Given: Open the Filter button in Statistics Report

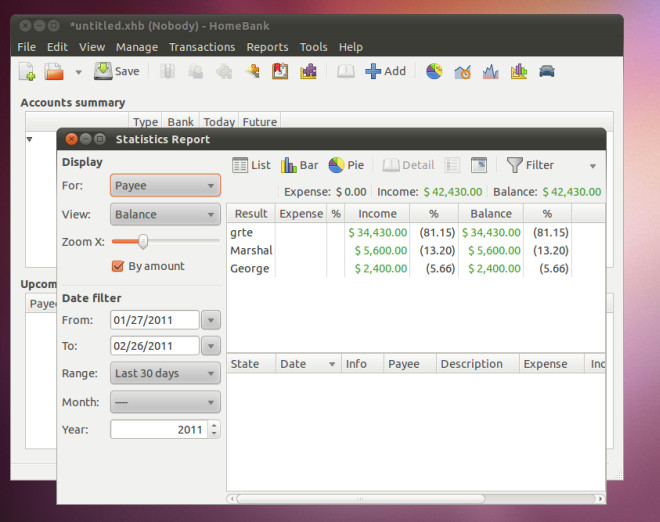Looking at the screenshot, I should pos(530,165).
